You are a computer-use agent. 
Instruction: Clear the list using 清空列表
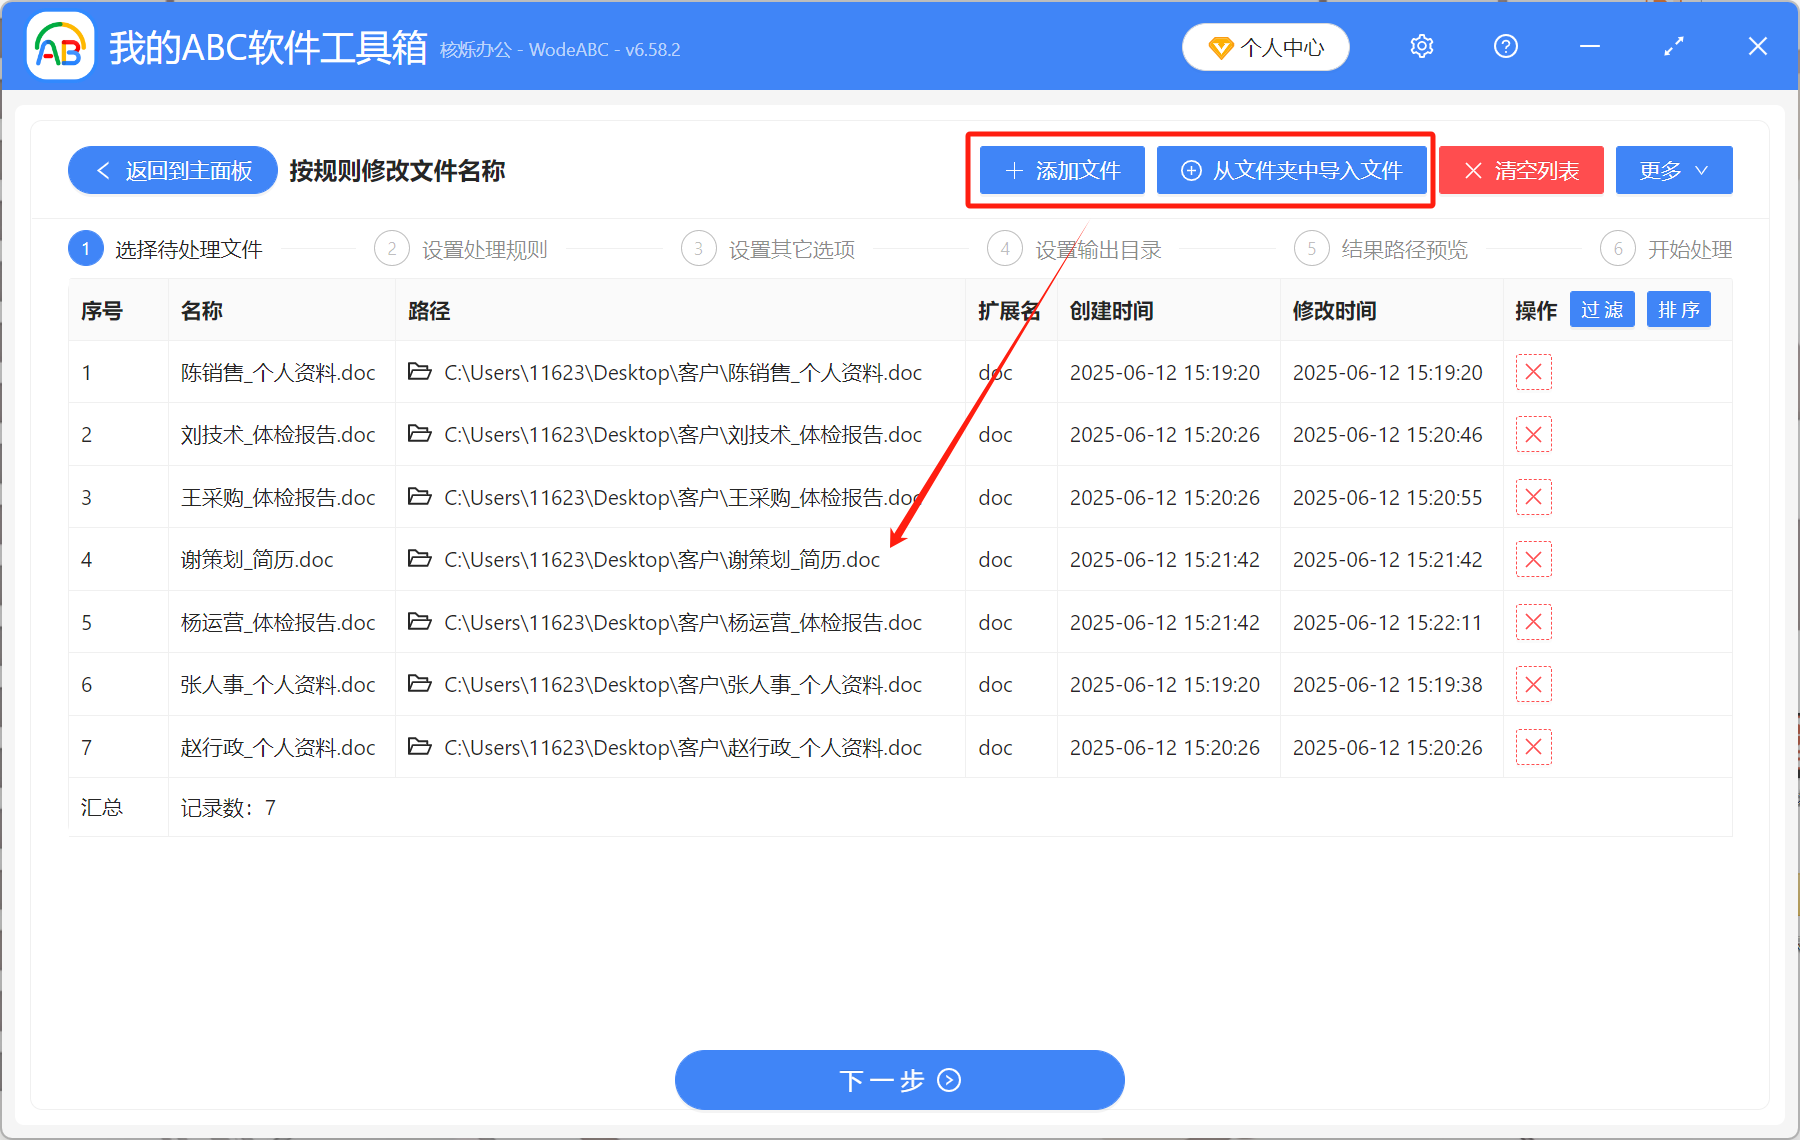point(1520,170)
